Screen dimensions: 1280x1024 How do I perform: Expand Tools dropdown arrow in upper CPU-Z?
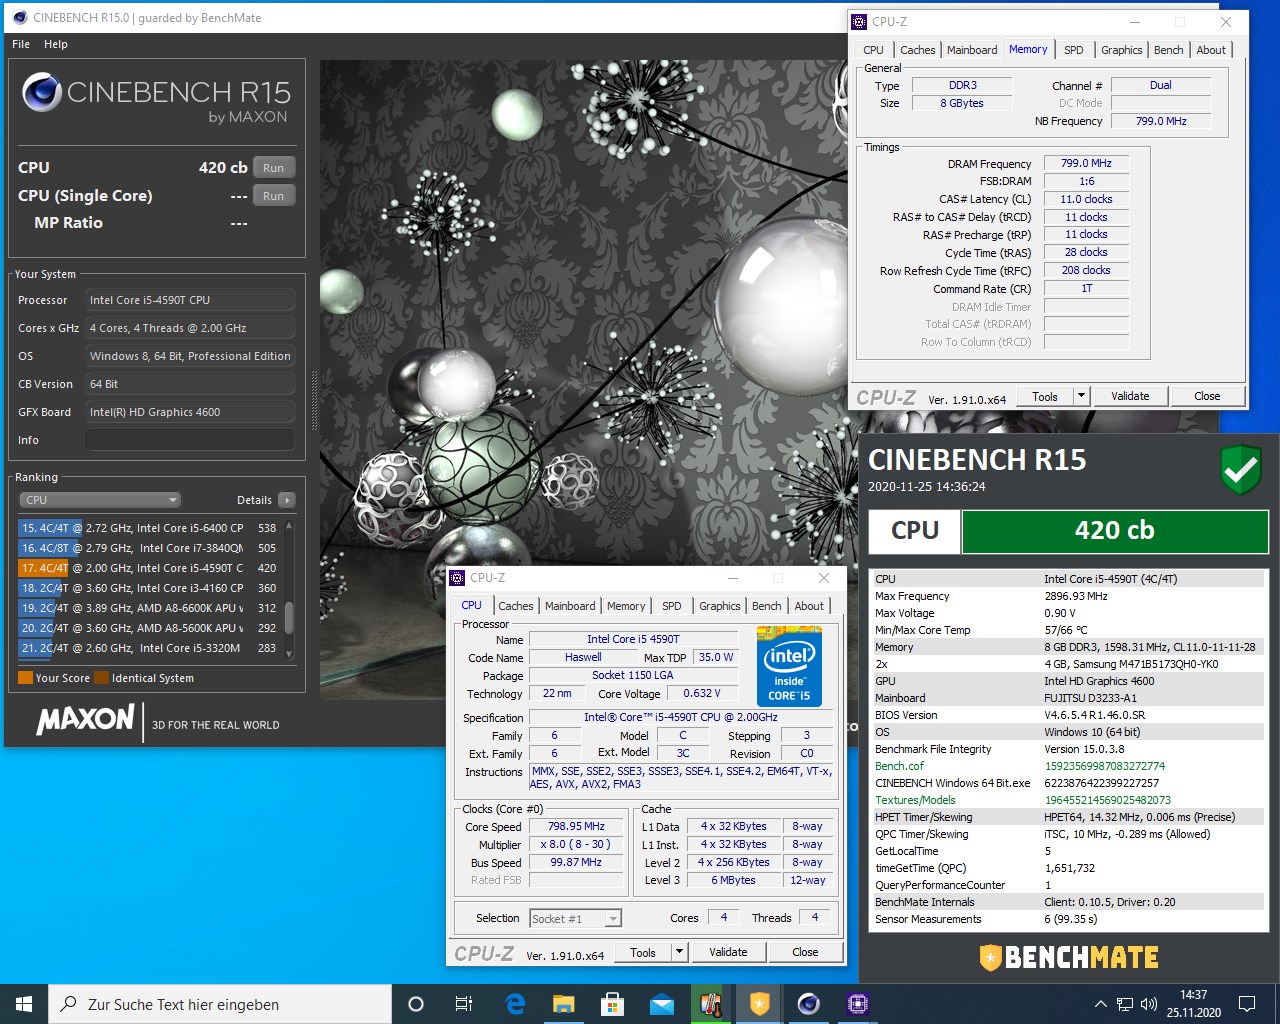1081,396
